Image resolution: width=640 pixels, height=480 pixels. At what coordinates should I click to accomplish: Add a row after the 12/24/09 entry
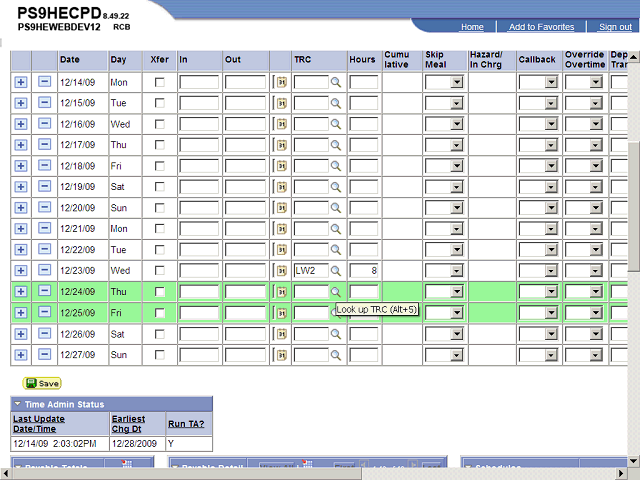click(x=21, y=291)
